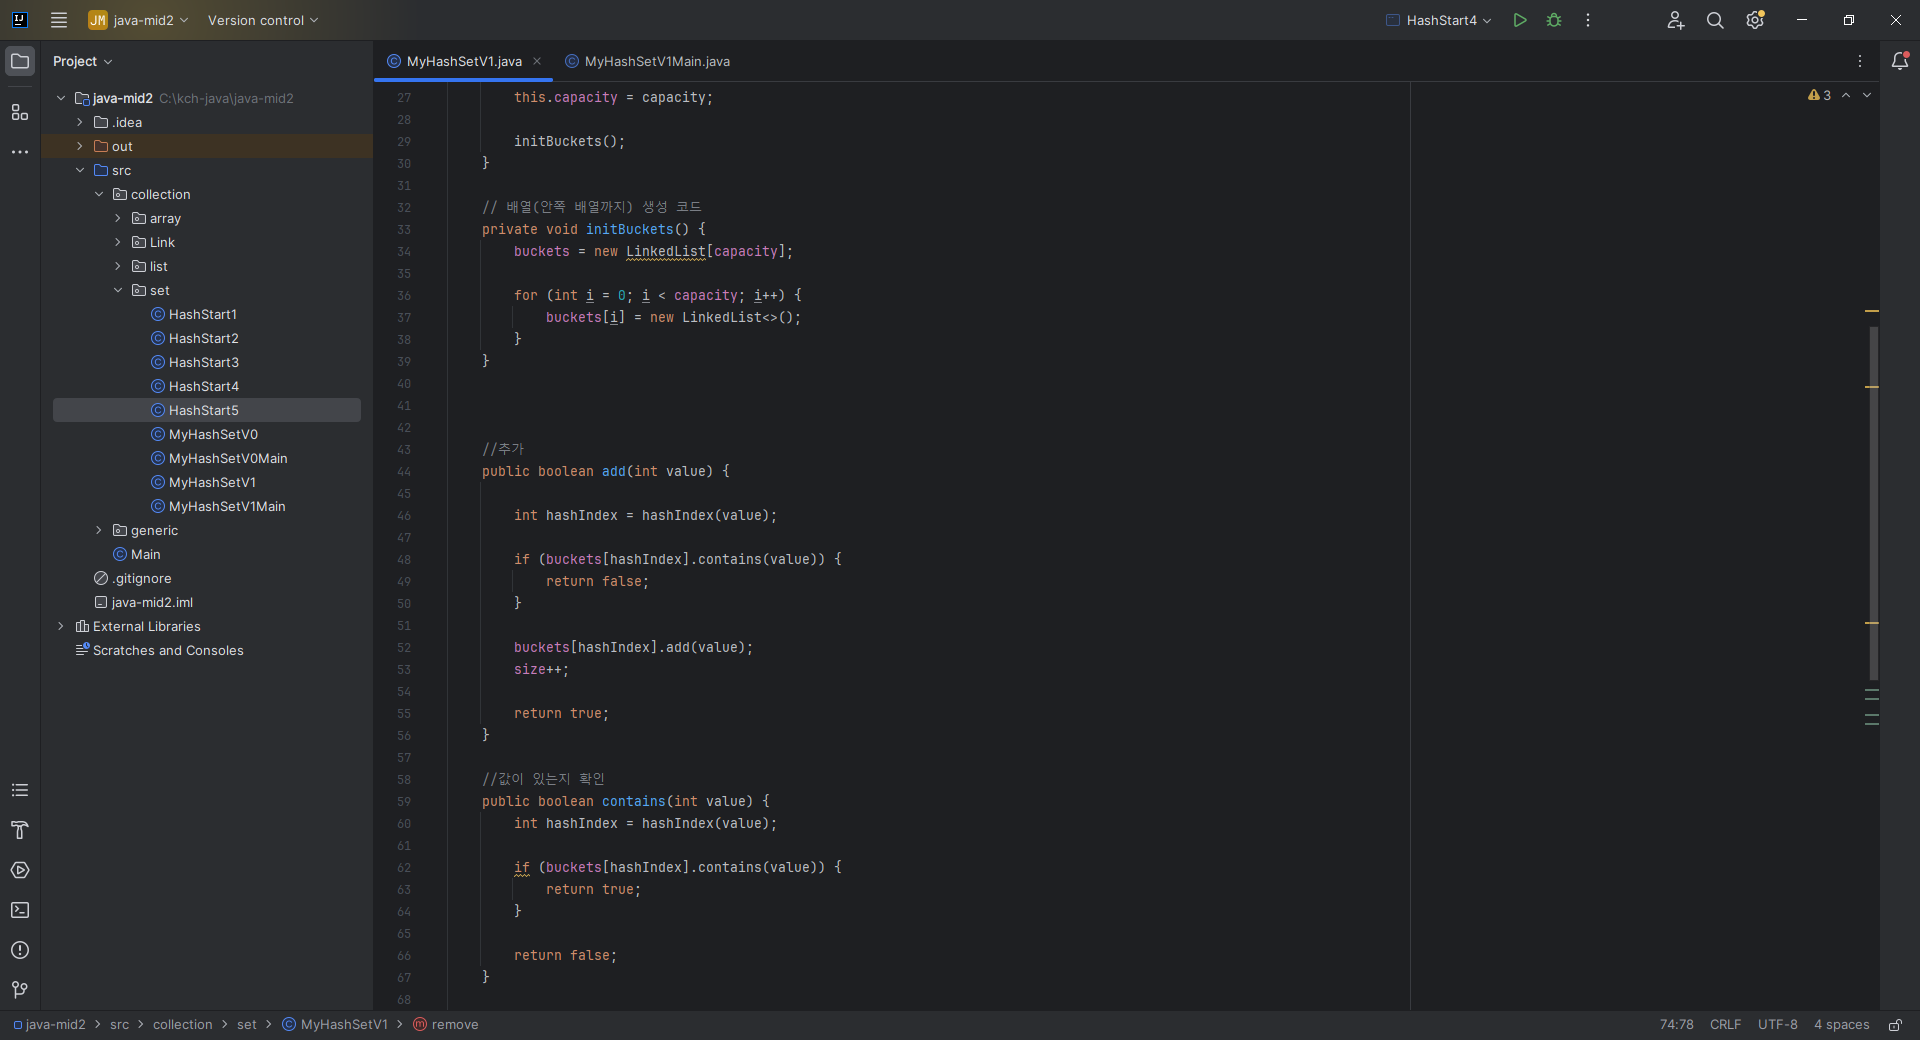Image resolution: width=1920 pixels, height=1040 pixels.
Task: Open Search Everywhere magnifier
Action: coord(1715,20)
